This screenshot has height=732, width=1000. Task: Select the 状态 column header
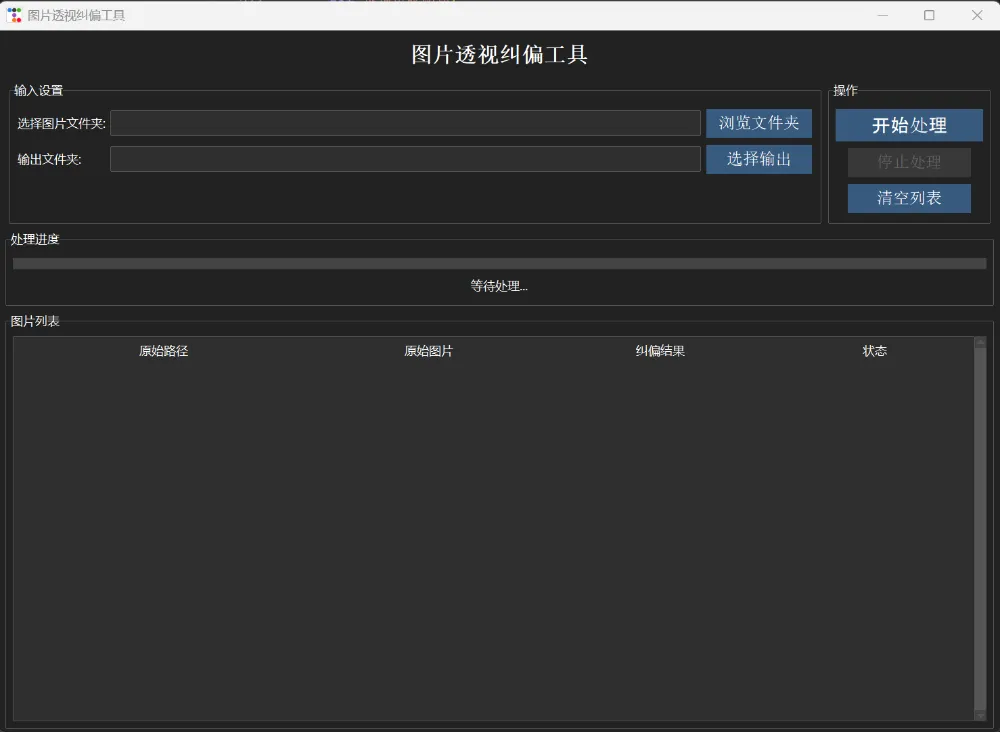coord(874,351)
